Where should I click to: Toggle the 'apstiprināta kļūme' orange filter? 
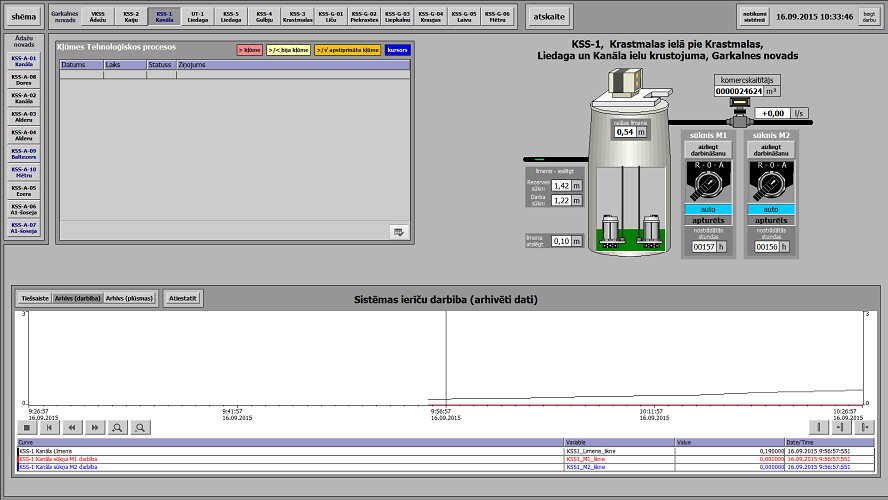coord(347,49)
